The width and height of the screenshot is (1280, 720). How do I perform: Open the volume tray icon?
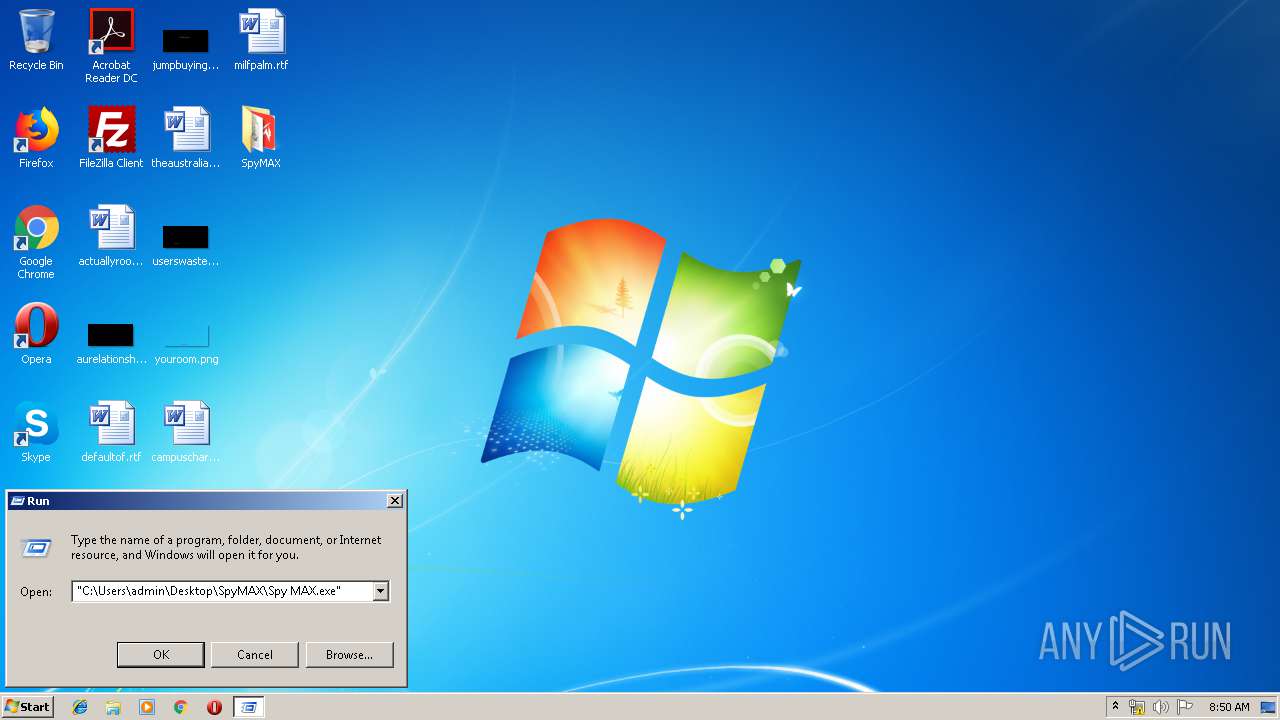(x=1161, y=707)
